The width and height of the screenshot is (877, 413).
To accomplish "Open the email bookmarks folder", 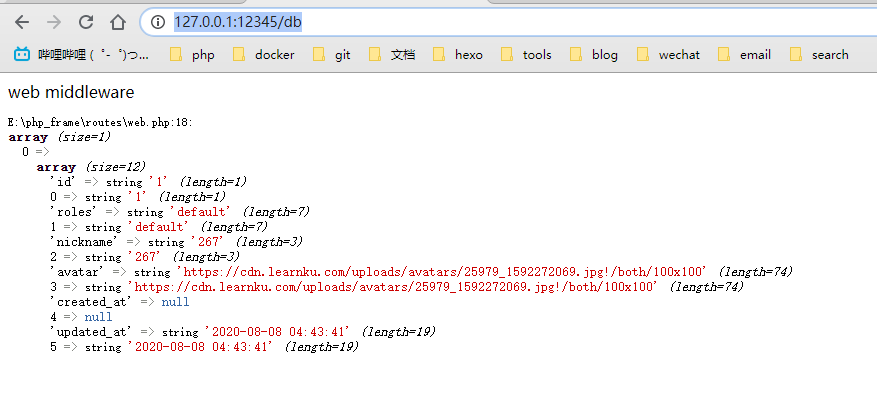I will (744, 55).
